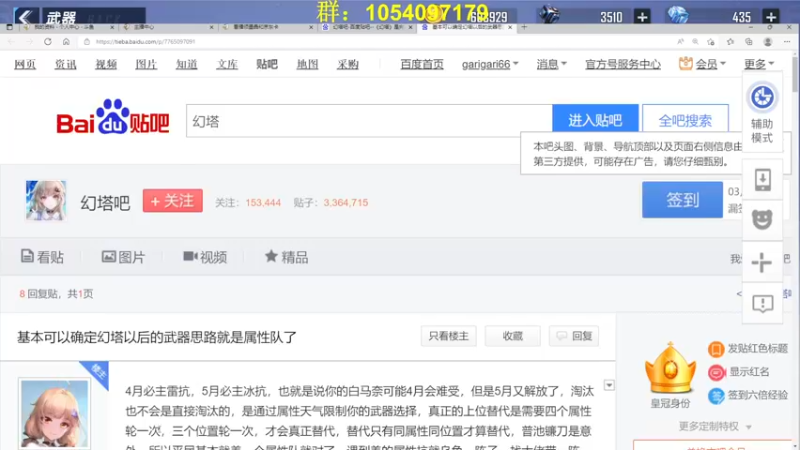Open a new browser tab
This screenshot has height=450, width=800.
[524, 27]
